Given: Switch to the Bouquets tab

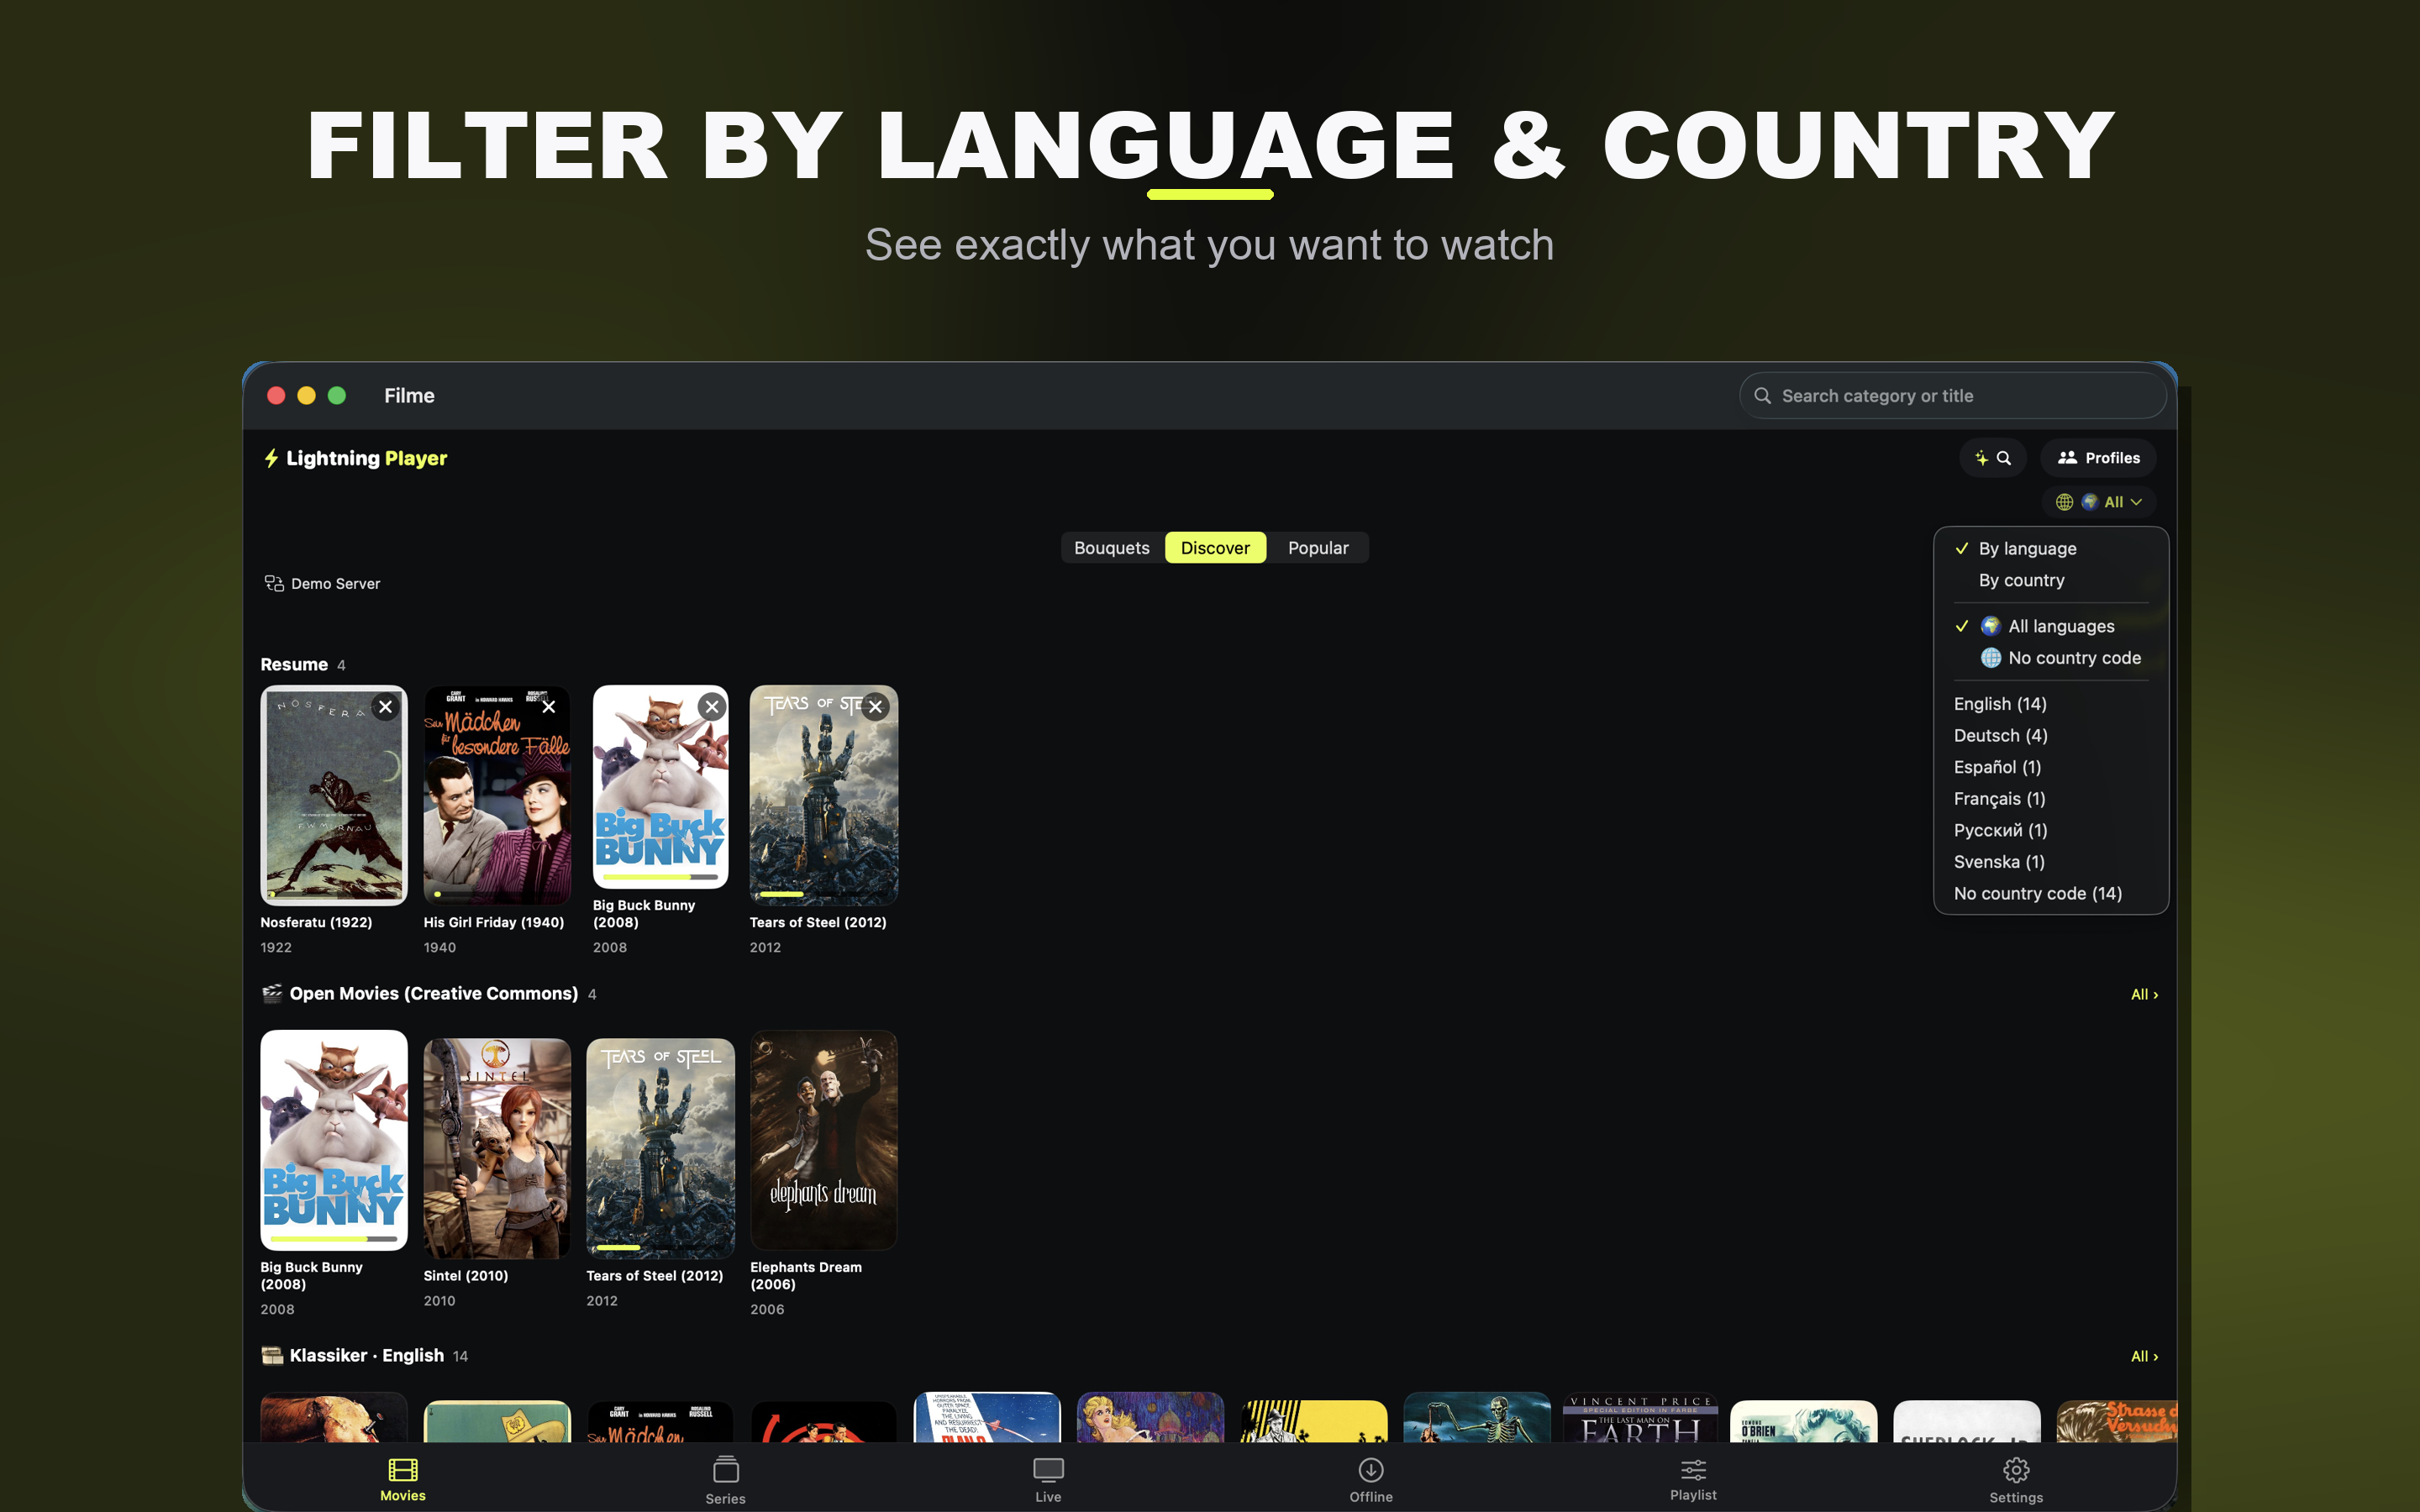Looking at the screenshot, I should click(1112, 548).
